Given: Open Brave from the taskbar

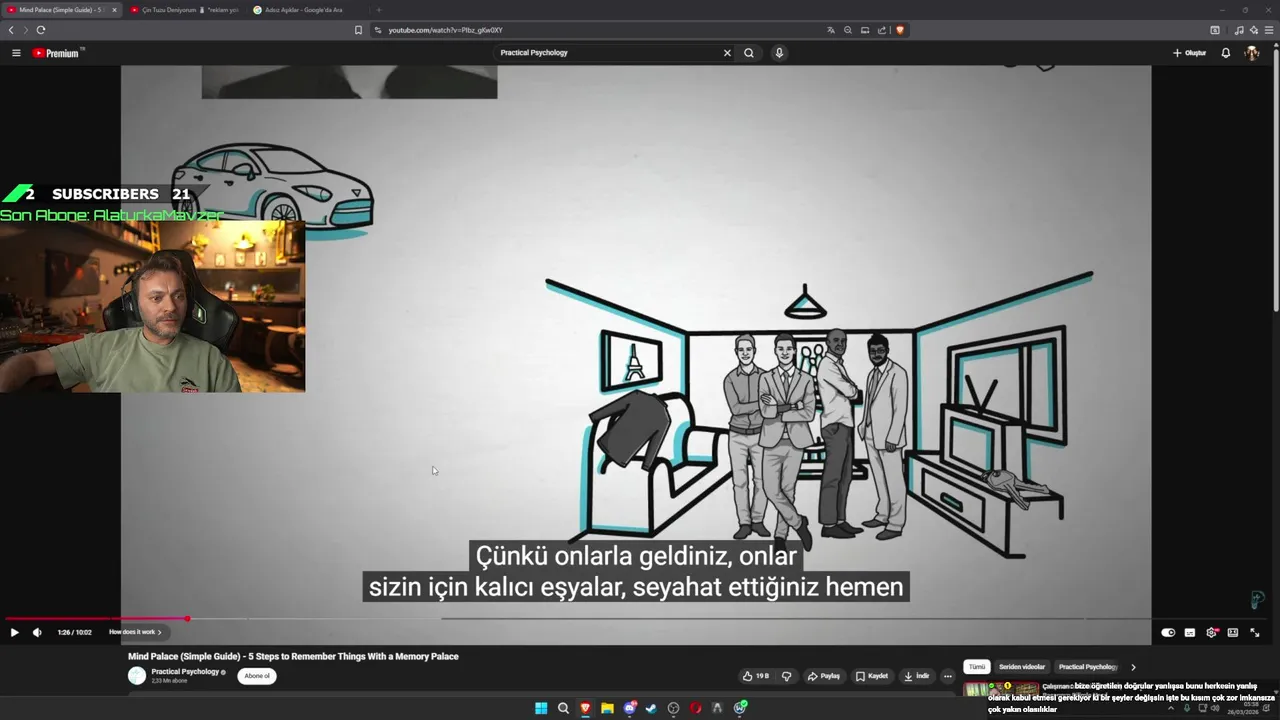Looking at the screenshot, I should pyautogui.click(x=585, y=708).
